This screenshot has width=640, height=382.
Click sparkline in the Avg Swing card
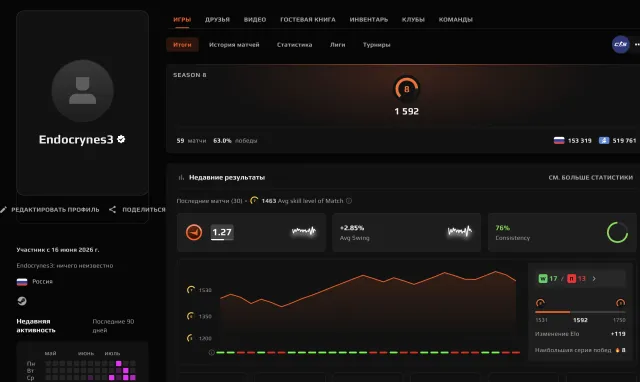tap(459, 231)
